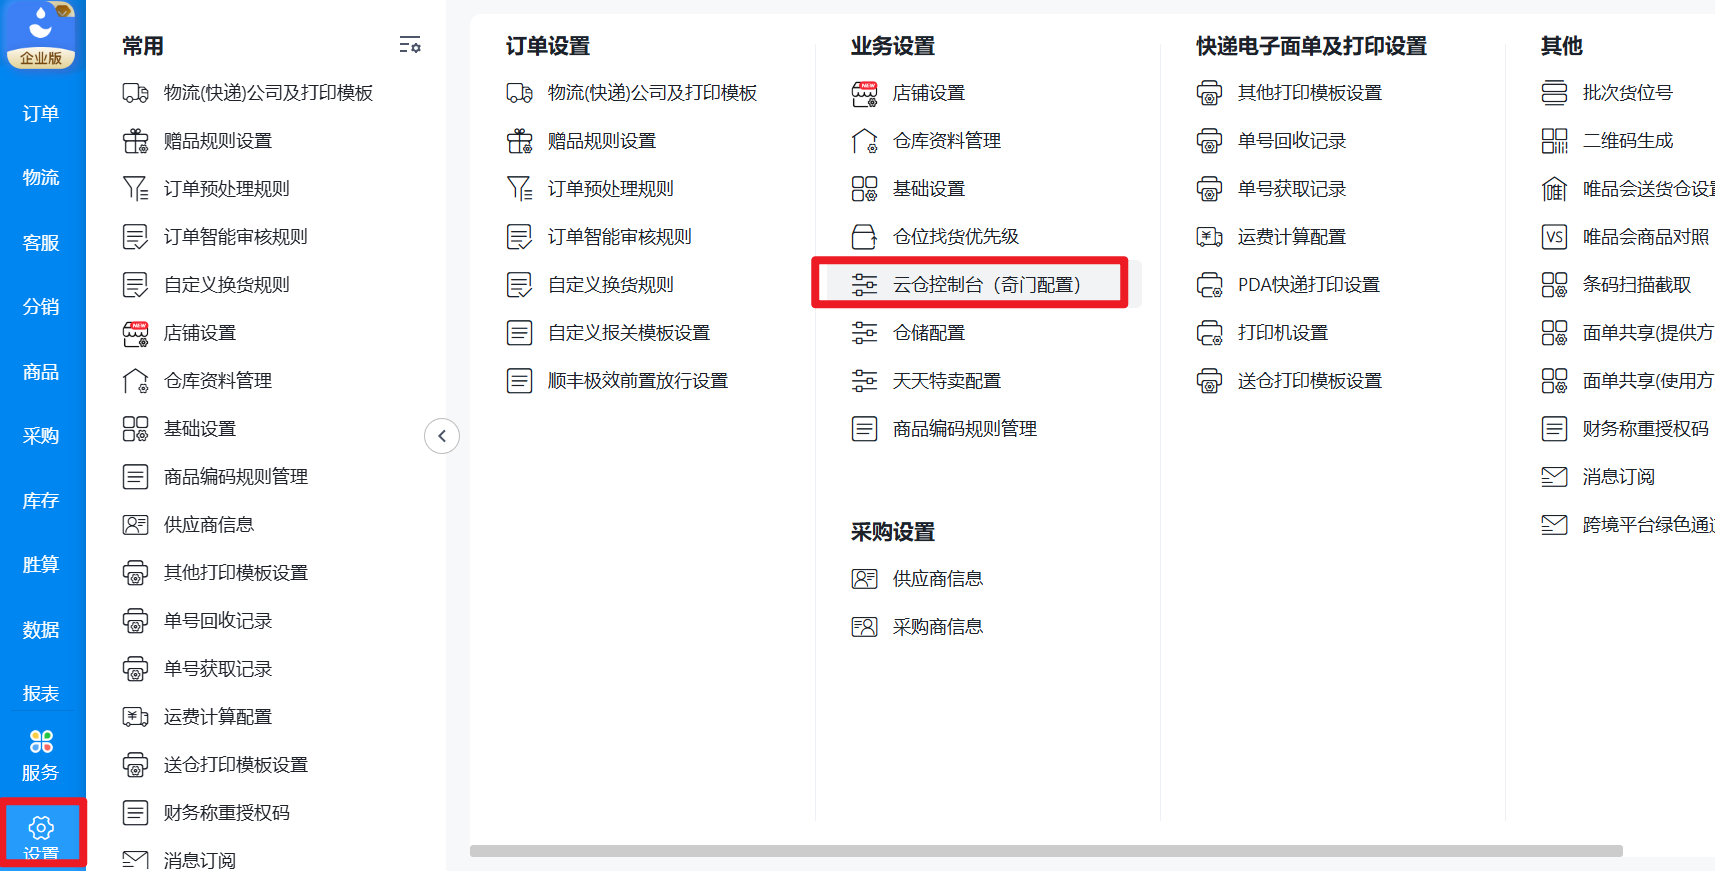Click the 打印机设置 printer icon
This screenshot has height=871, width=1715.
pyautogui.click(x=1209, y=333)
